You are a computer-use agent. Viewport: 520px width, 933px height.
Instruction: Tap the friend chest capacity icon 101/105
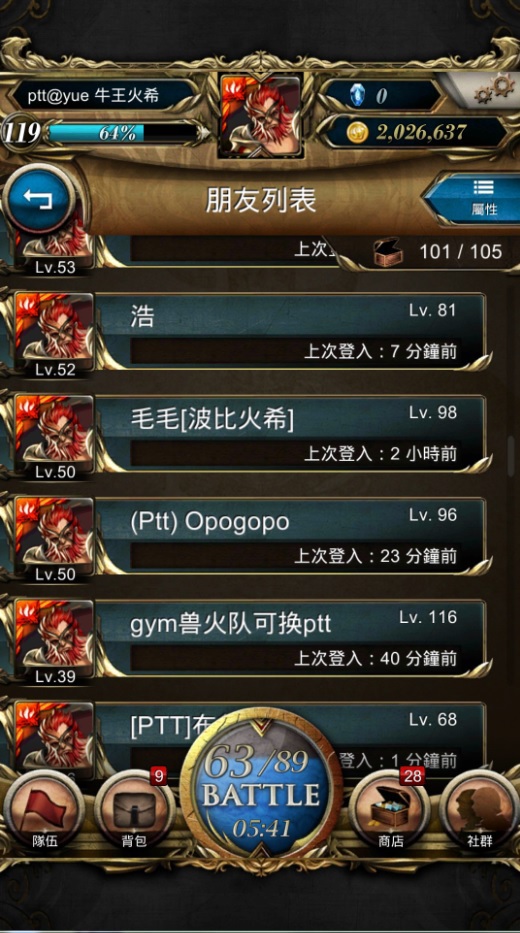[388, 252]
